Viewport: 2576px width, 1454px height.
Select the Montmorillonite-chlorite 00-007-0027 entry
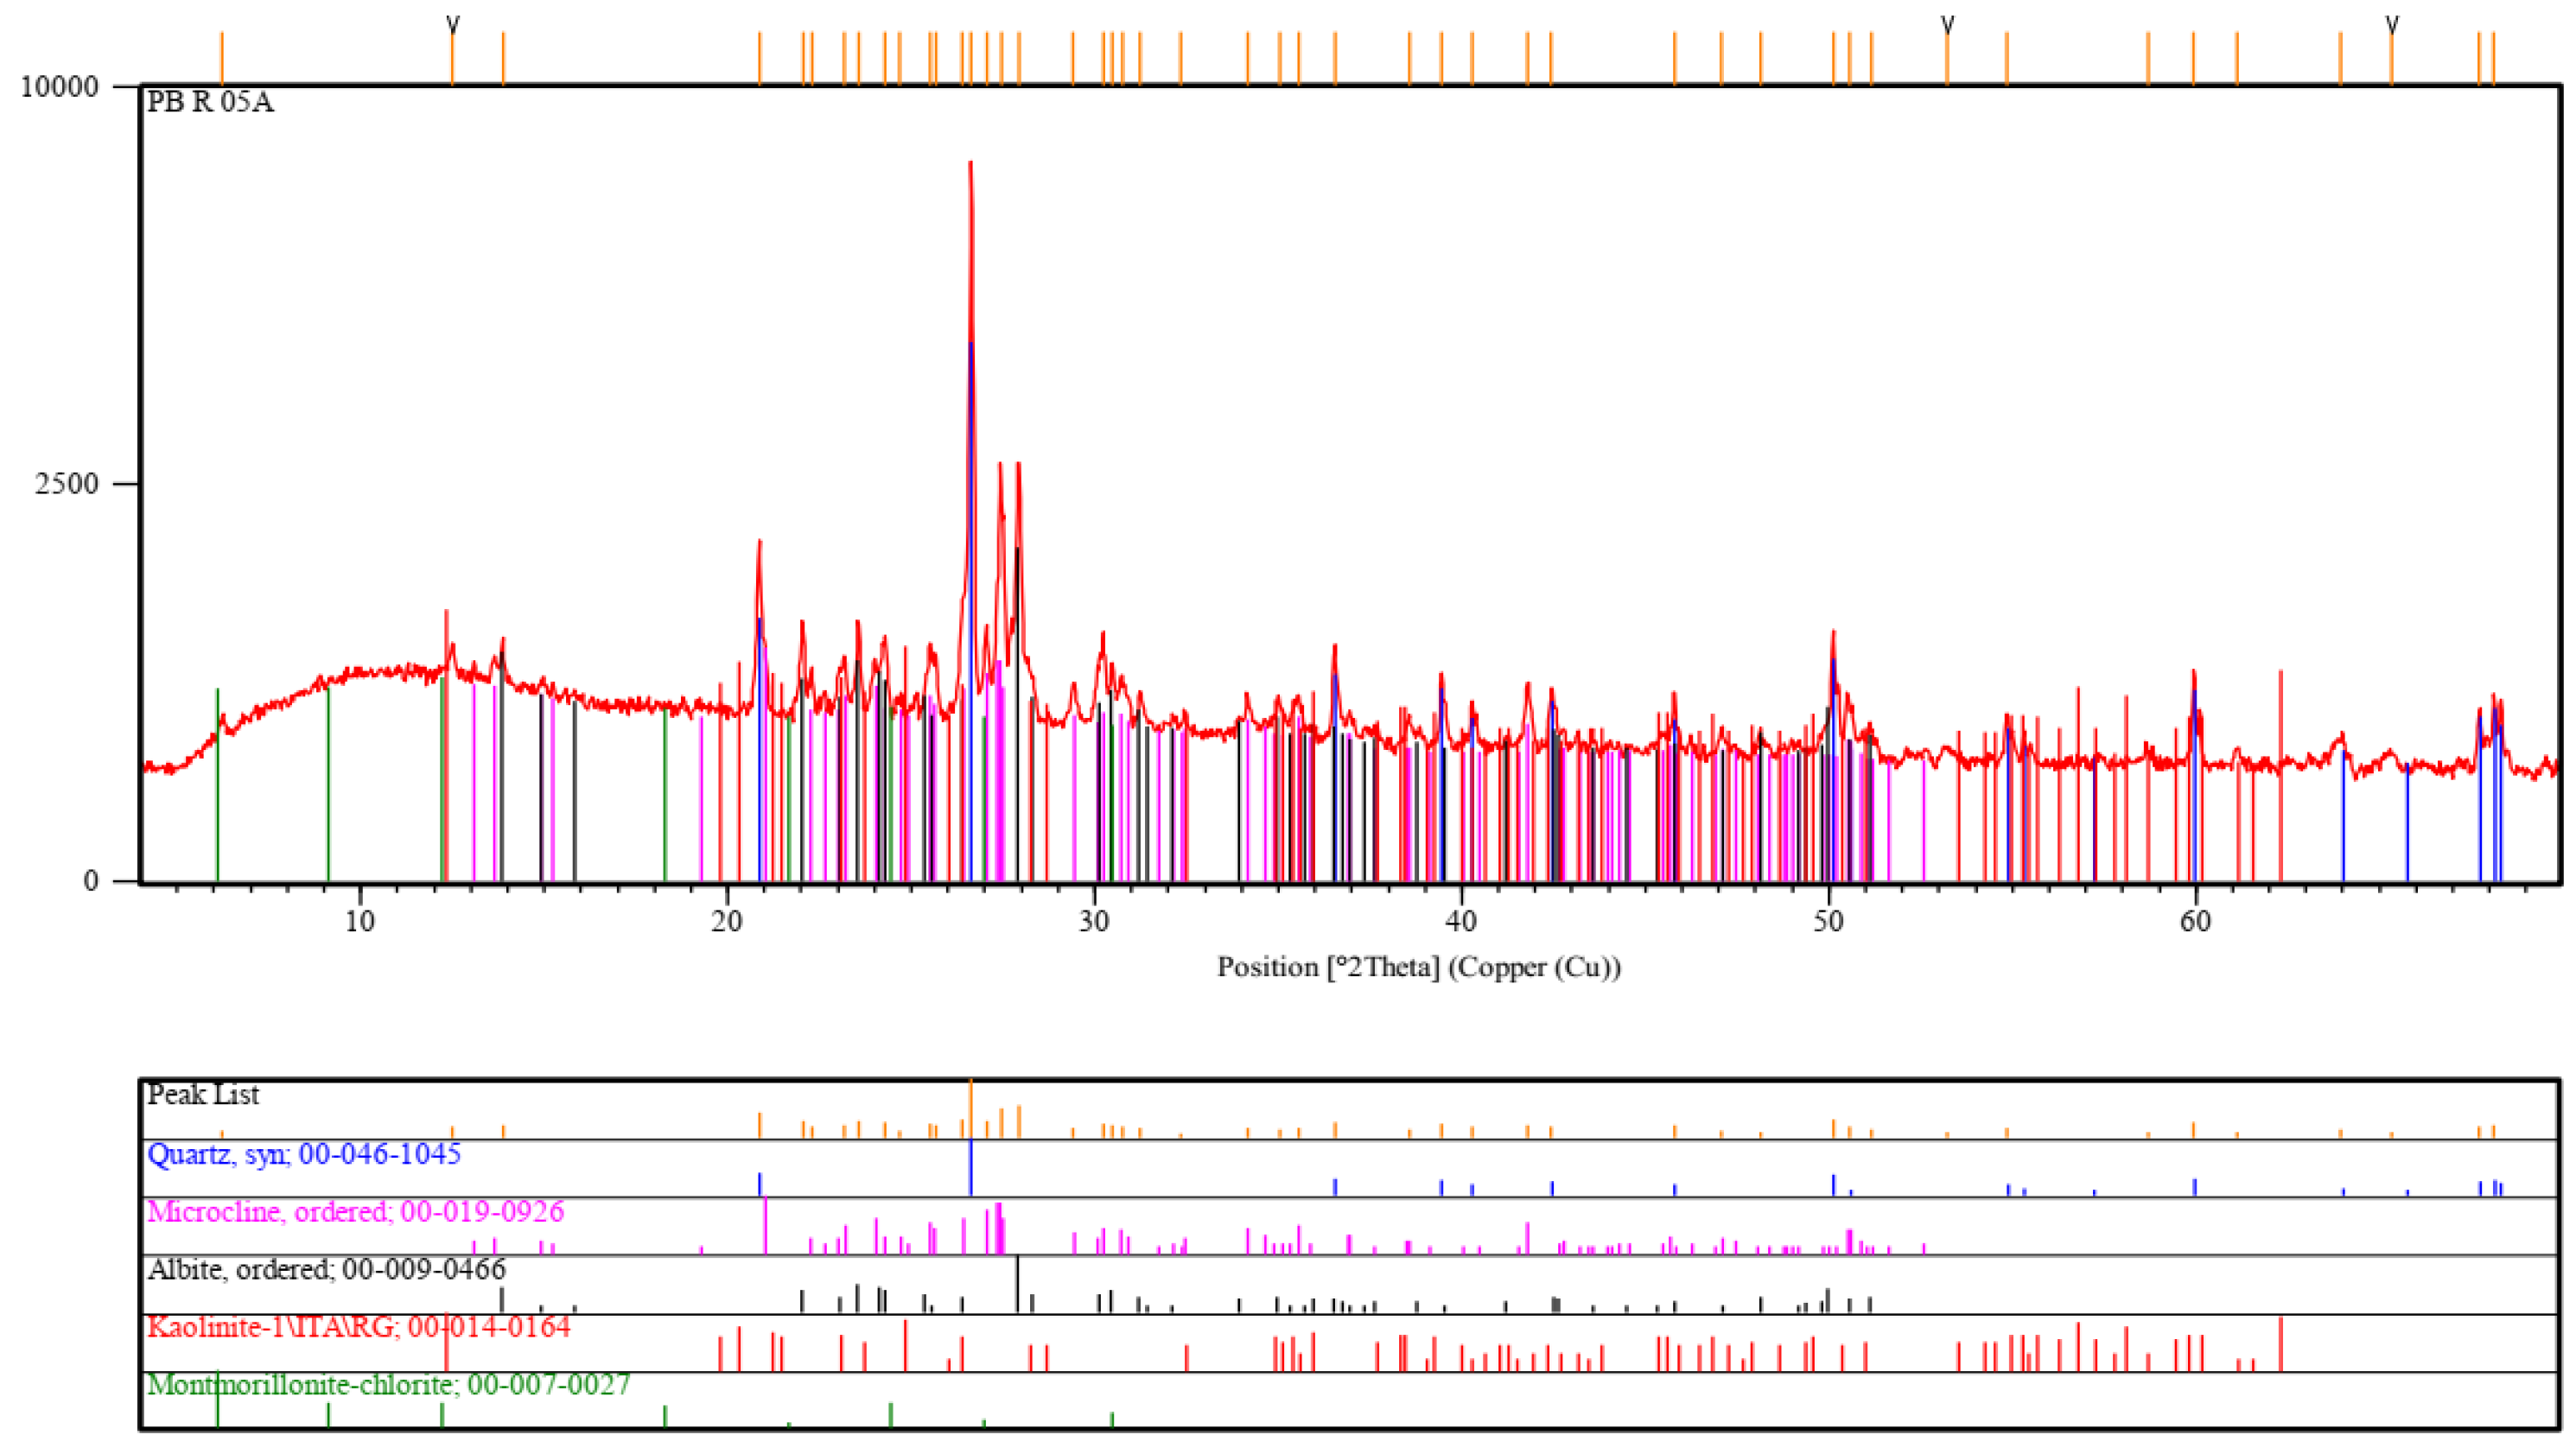[388, 1384]
